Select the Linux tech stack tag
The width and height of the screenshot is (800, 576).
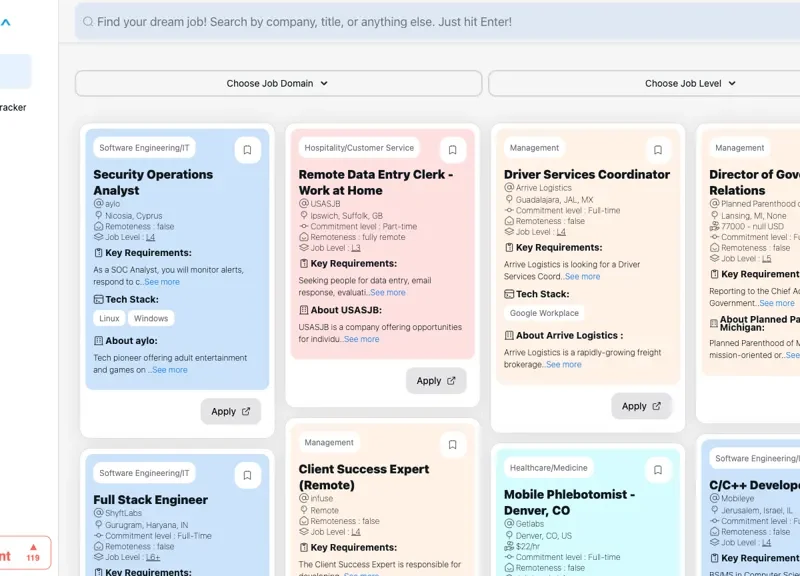[x=109, y=318]
